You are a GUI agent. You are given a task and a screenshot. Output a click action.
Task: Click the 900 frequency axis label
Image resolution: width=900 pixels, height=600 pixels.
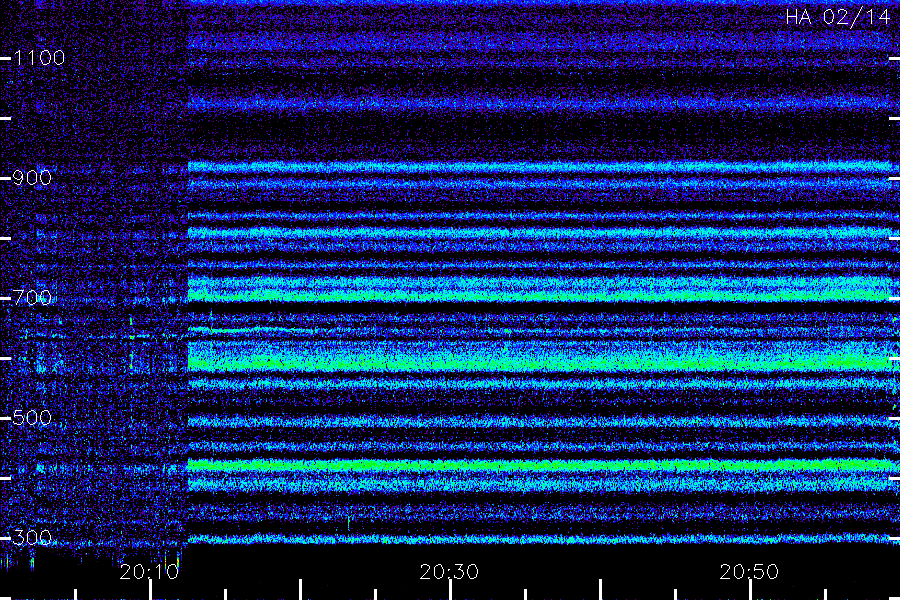point(32,178)
